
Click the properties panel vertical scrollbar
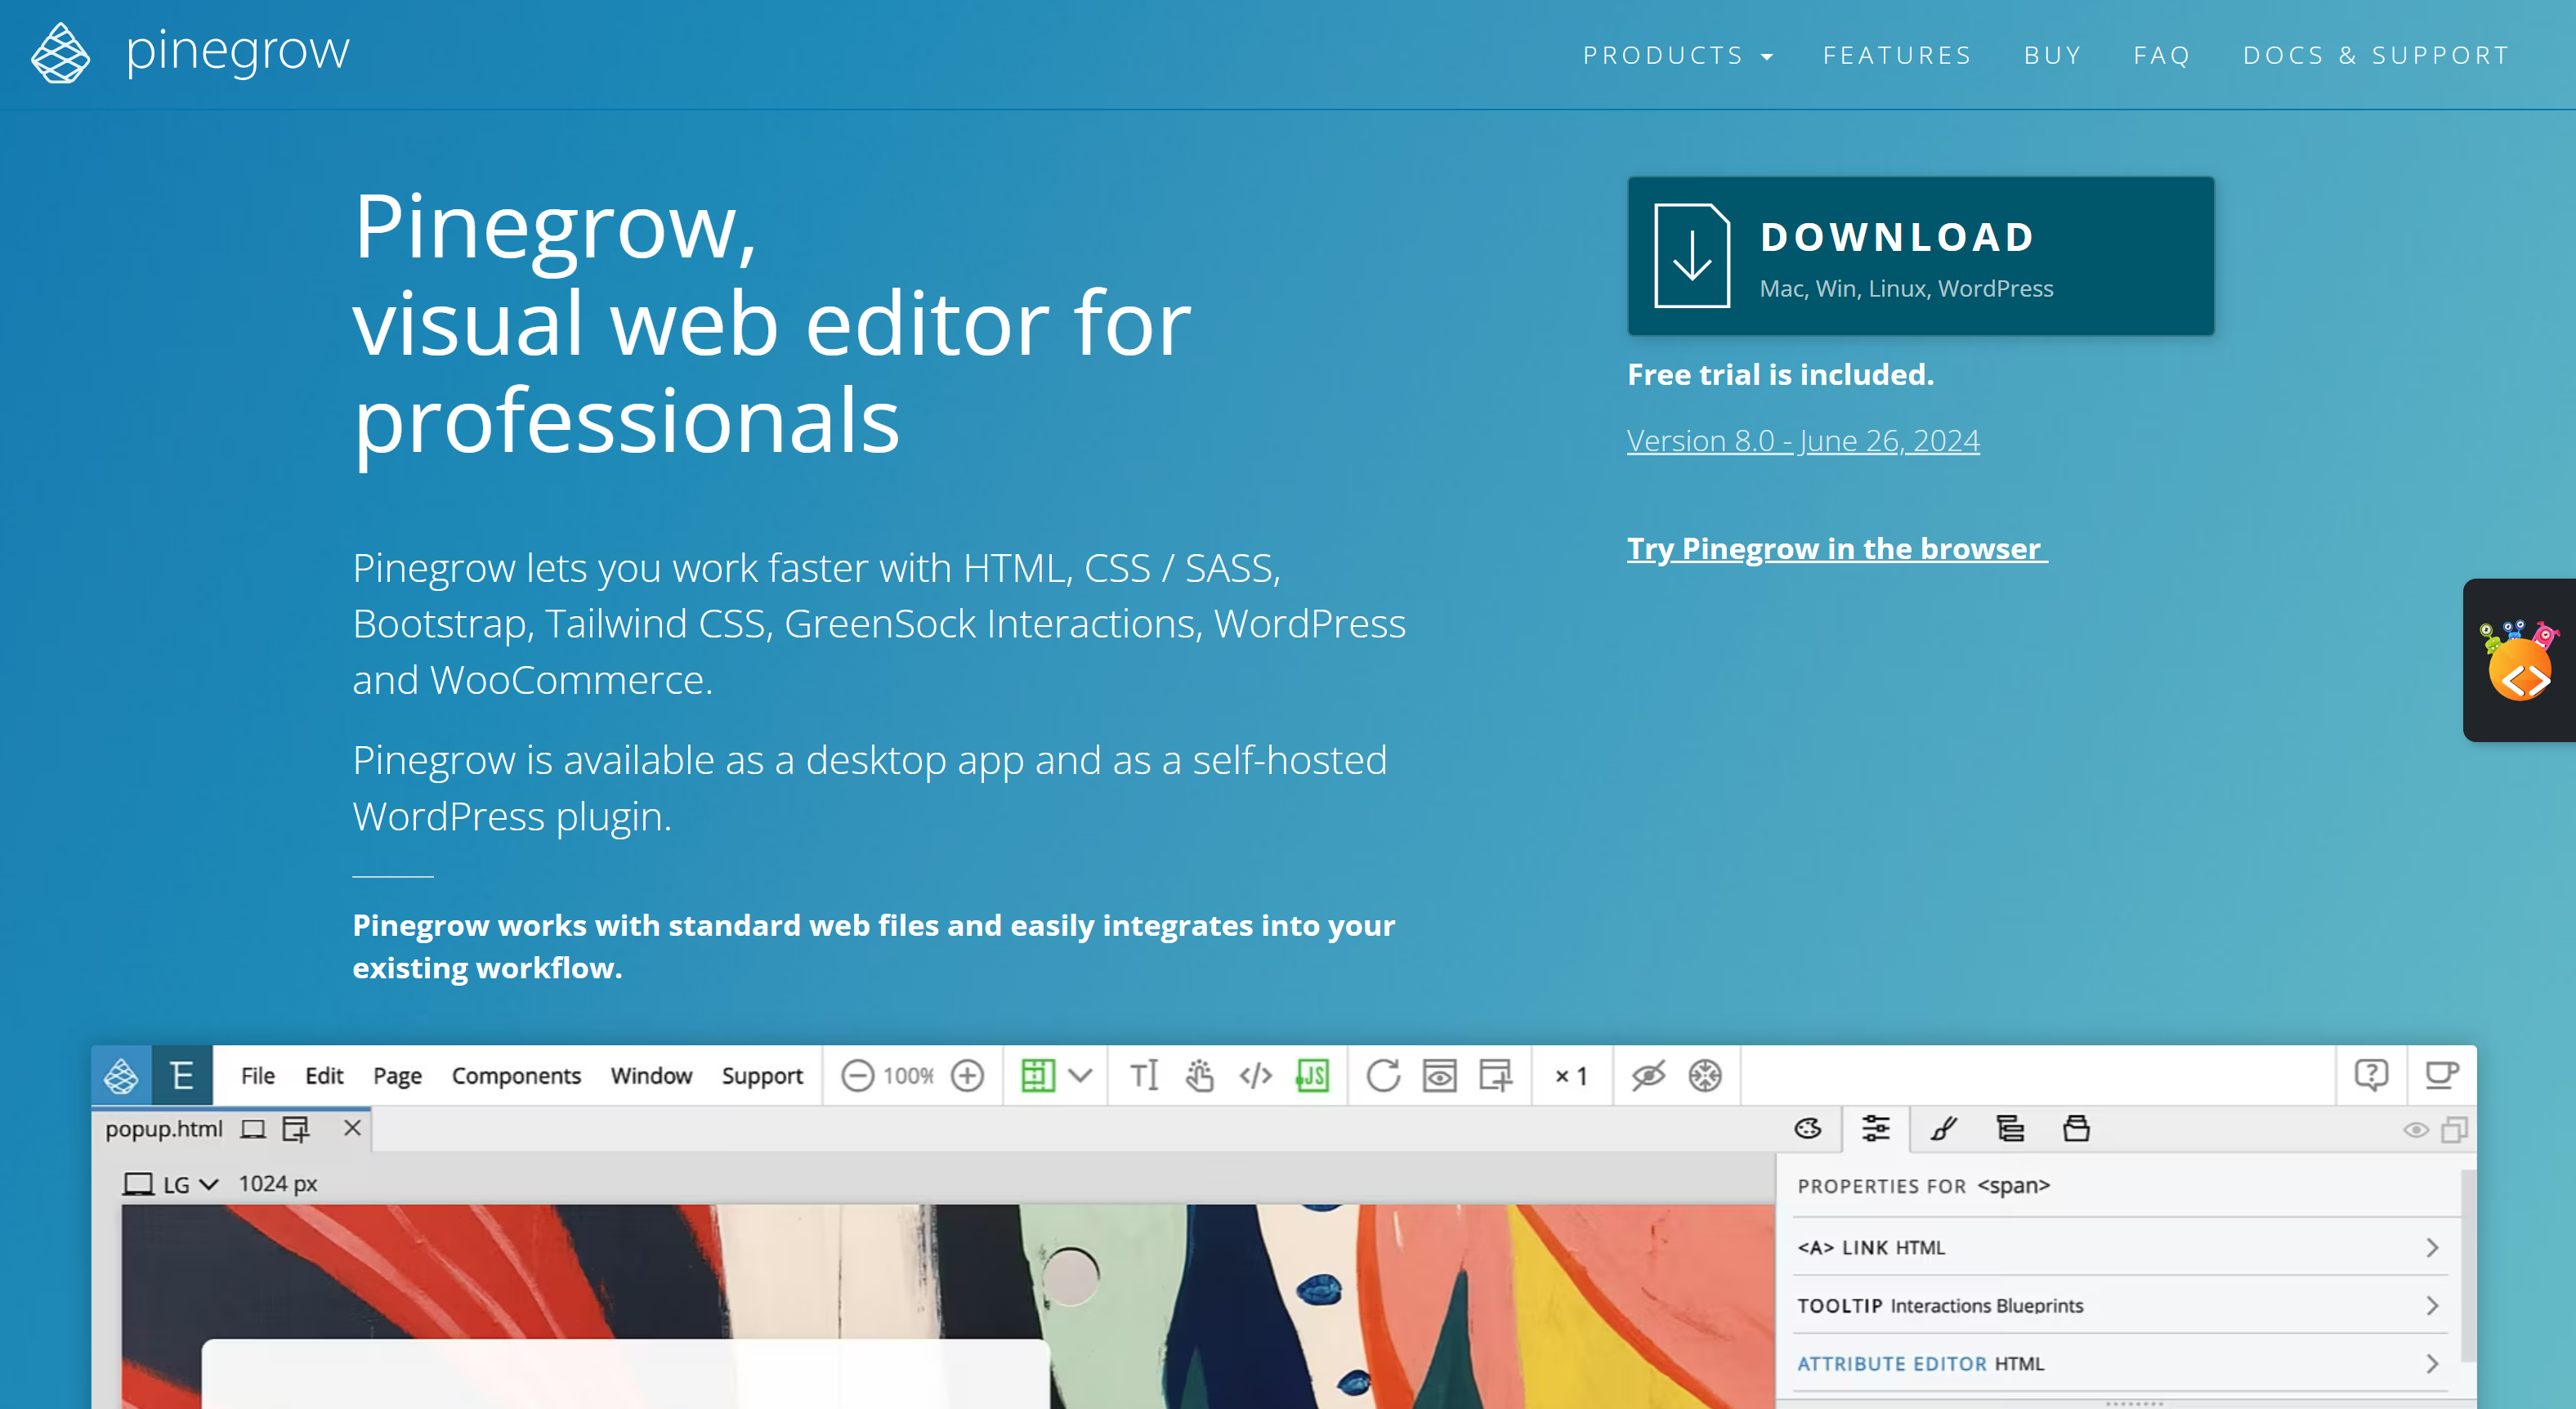point(2467,1265)
